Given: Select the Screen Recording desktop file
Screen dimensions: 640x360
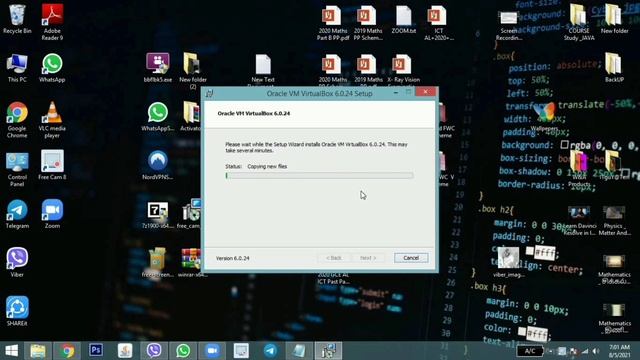Looking at the screenshot, I should [x=509, y=26].
